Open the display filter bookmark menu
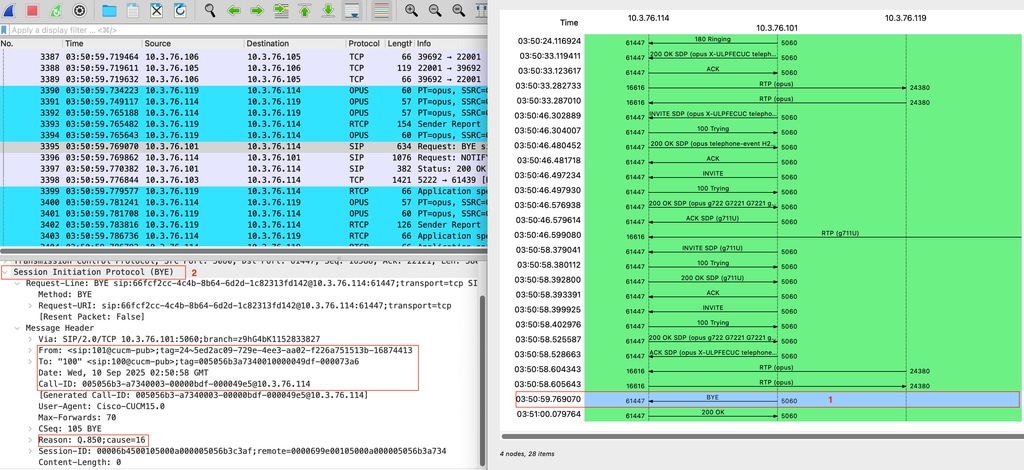1024x470 pixels. (x=5, y=30)
